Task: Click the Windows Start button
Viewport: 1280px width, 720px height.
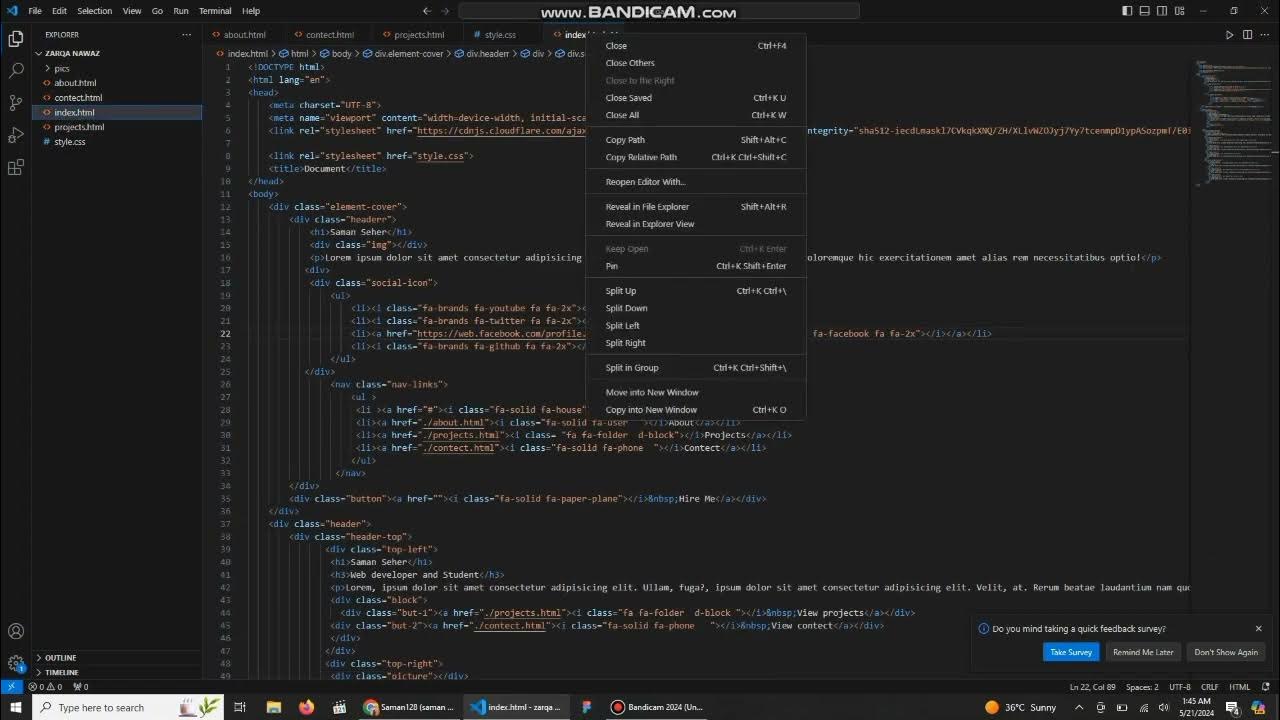Action: click(15, 707)
